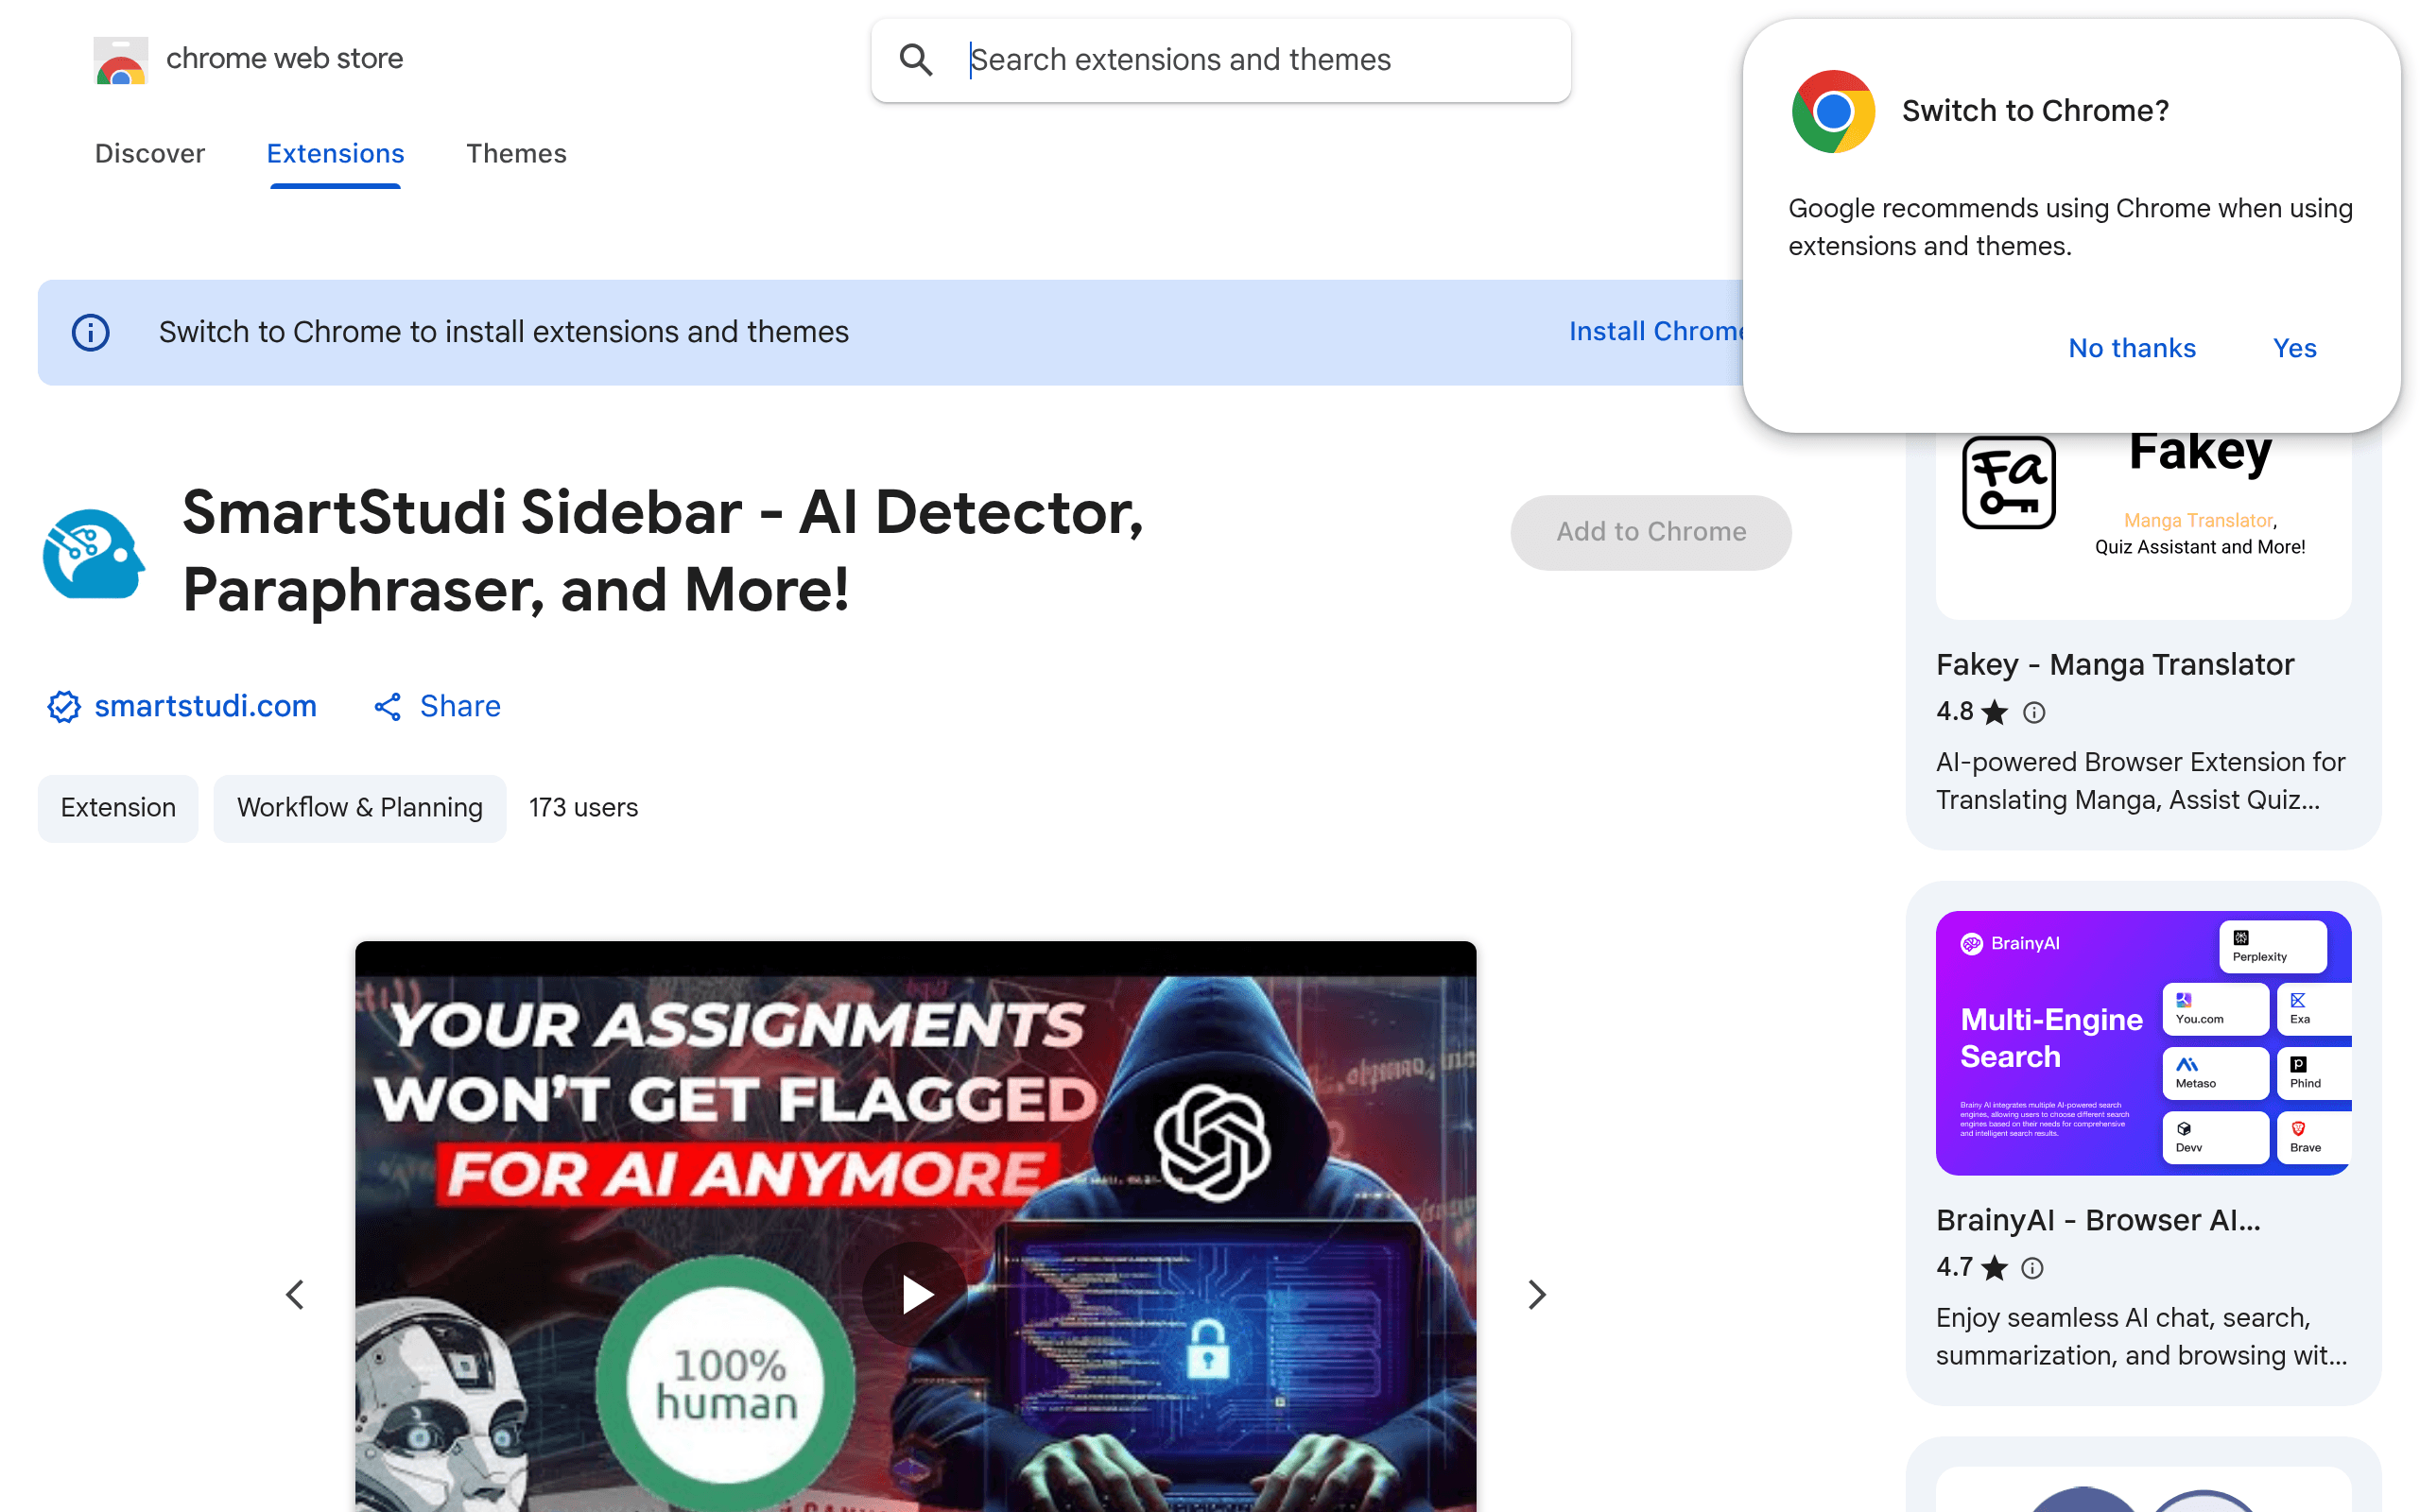Image resolution: width=2420 pixels, height=1512 pixels.
Task: Click the verified badge beside smartstudi.com
Action: click(64, 707)
